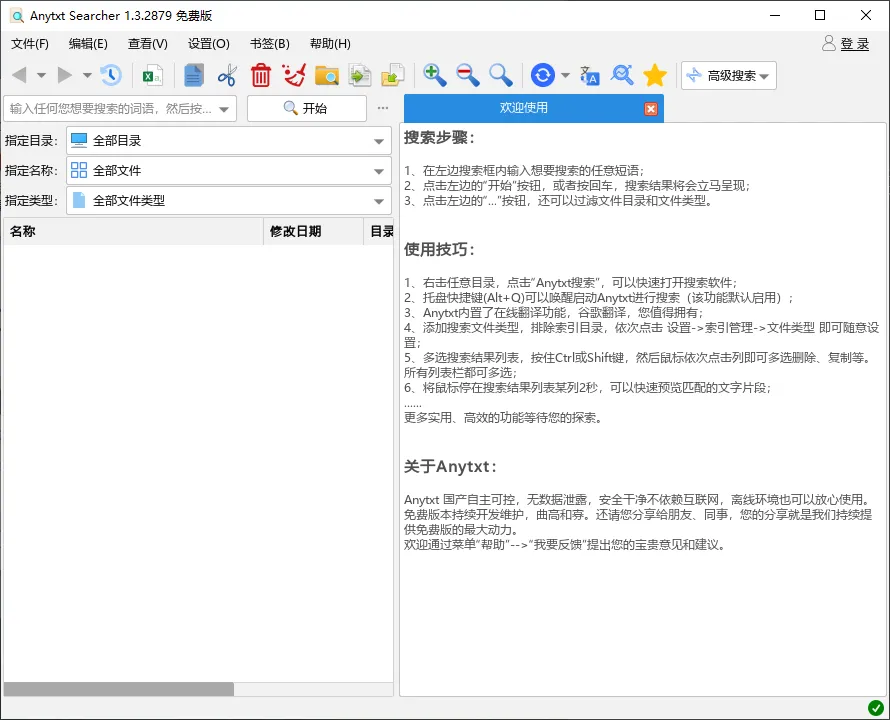Open the 查看(V) menu
The width and height of the screenshot is (890, 720).
(x=148, y=44)
